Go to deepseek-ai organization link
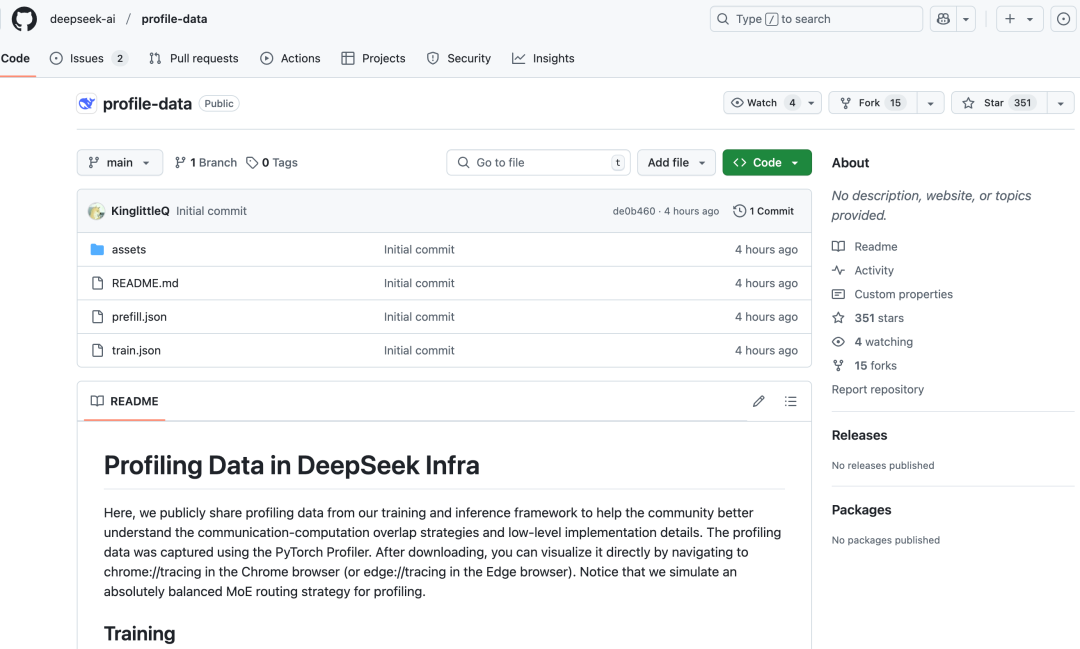Viewport: 1080px width, 649px height. click(83, 19)
